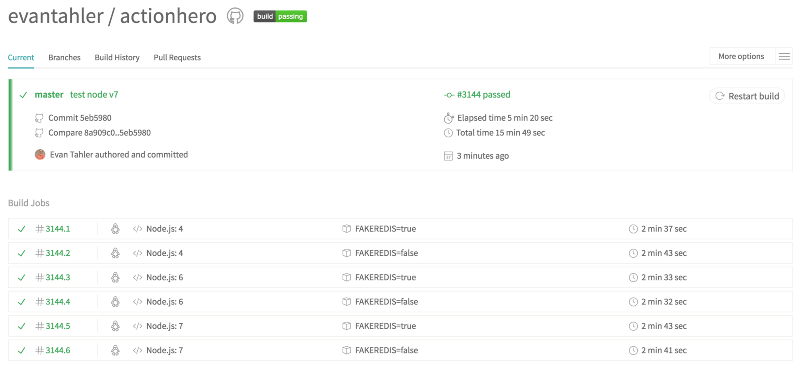Click the commit message test node v7
This screenshot has height=370, width=800.
click(94, 94)
